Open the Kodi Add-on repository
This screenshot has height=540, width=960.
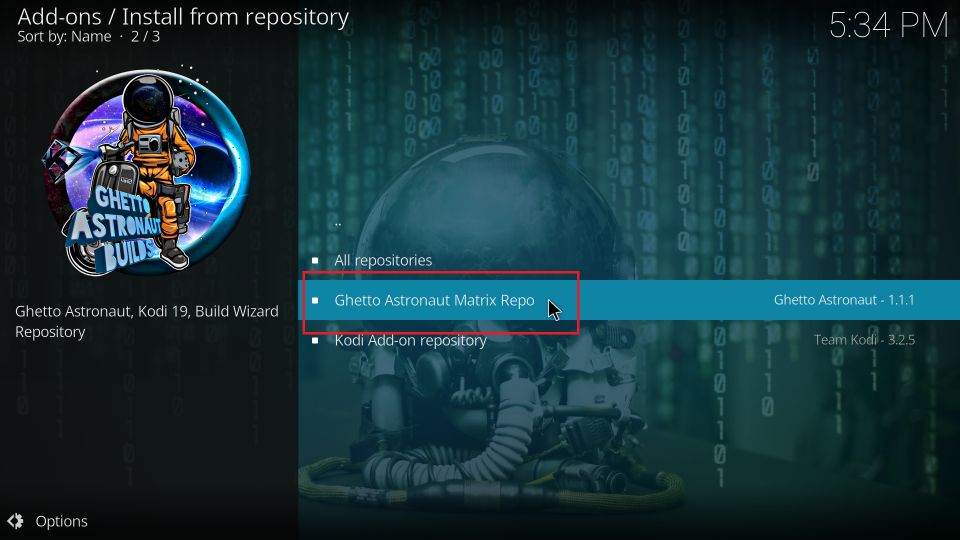pyautogui.click(x=629, y=340)
